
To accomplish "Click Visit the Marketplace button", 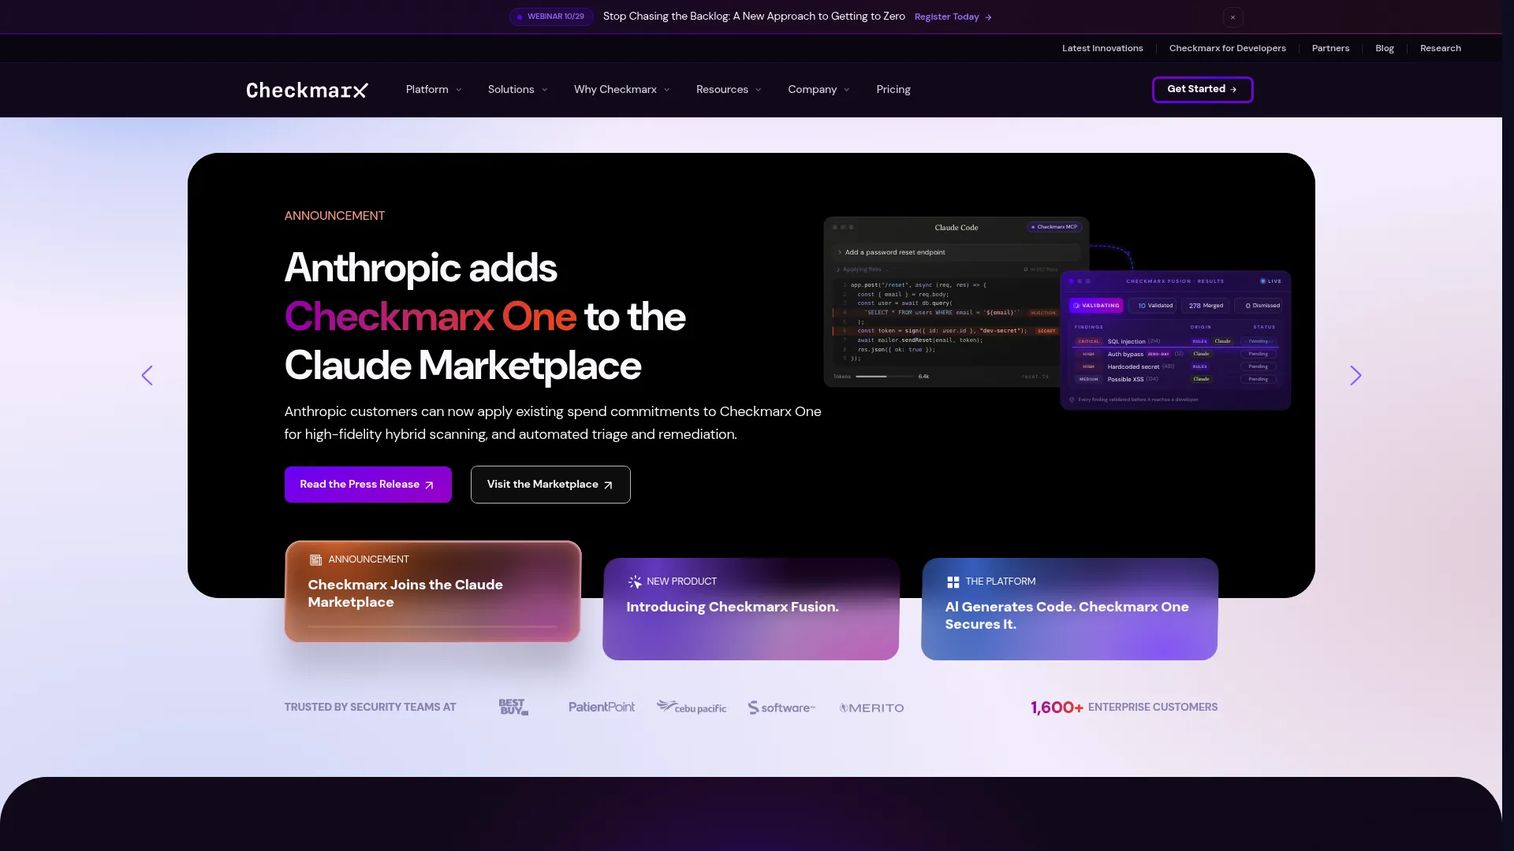I will pos(550,484).
